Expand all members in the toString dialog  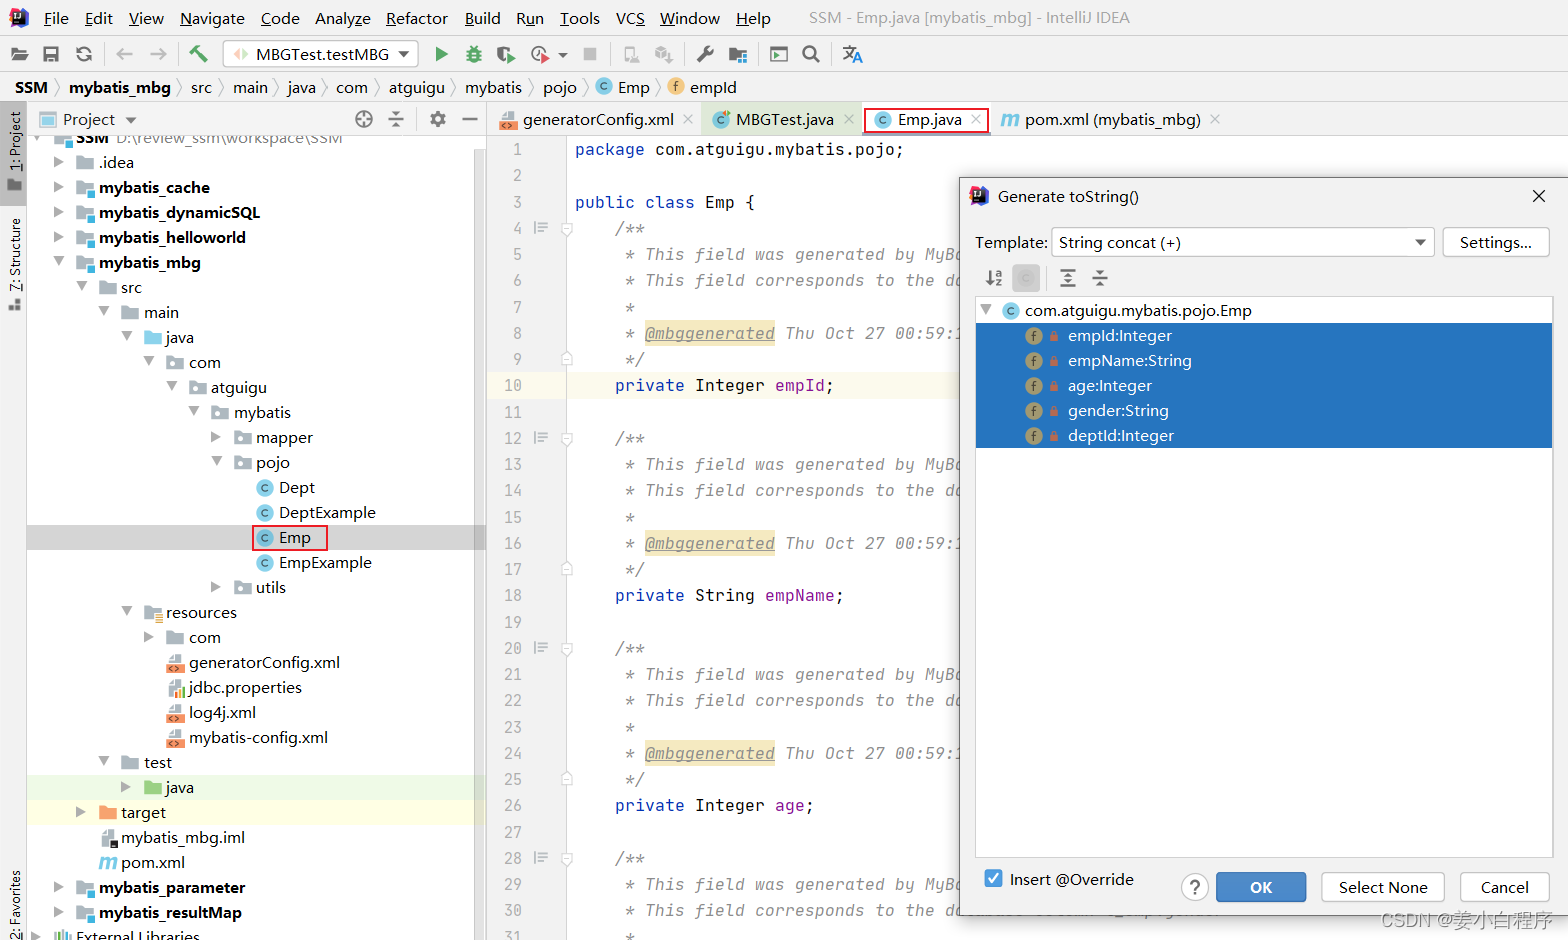[x=1068, y=278]
